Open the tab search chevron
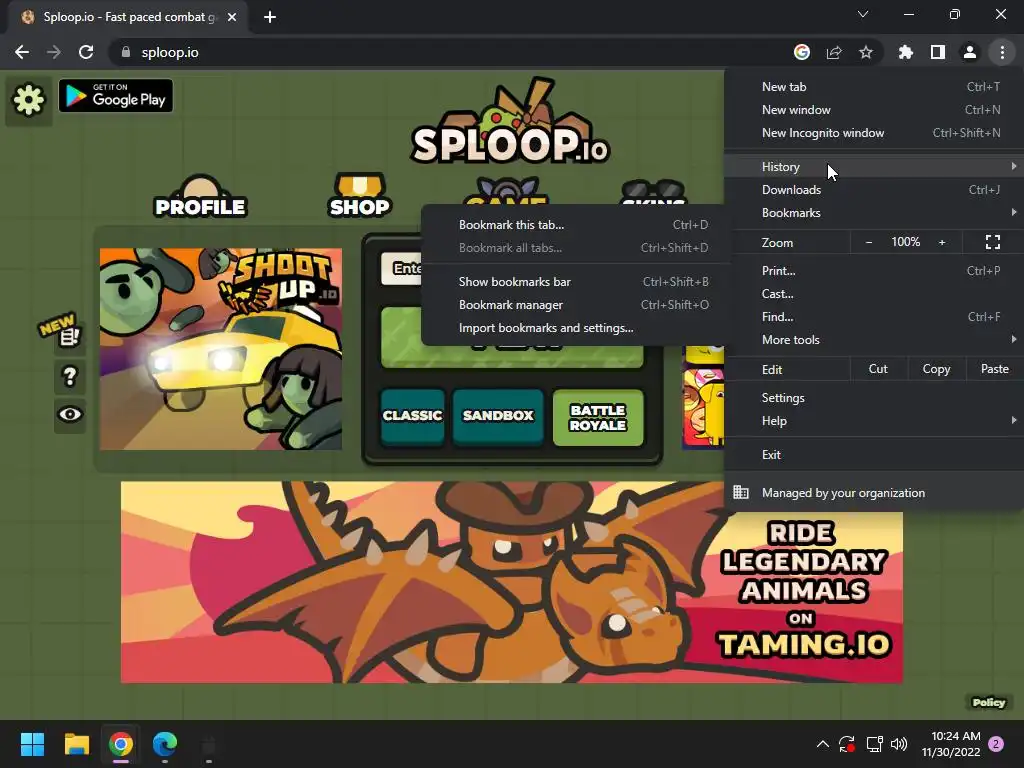The height and width of the screenshot is (768, 1024). 863,14
